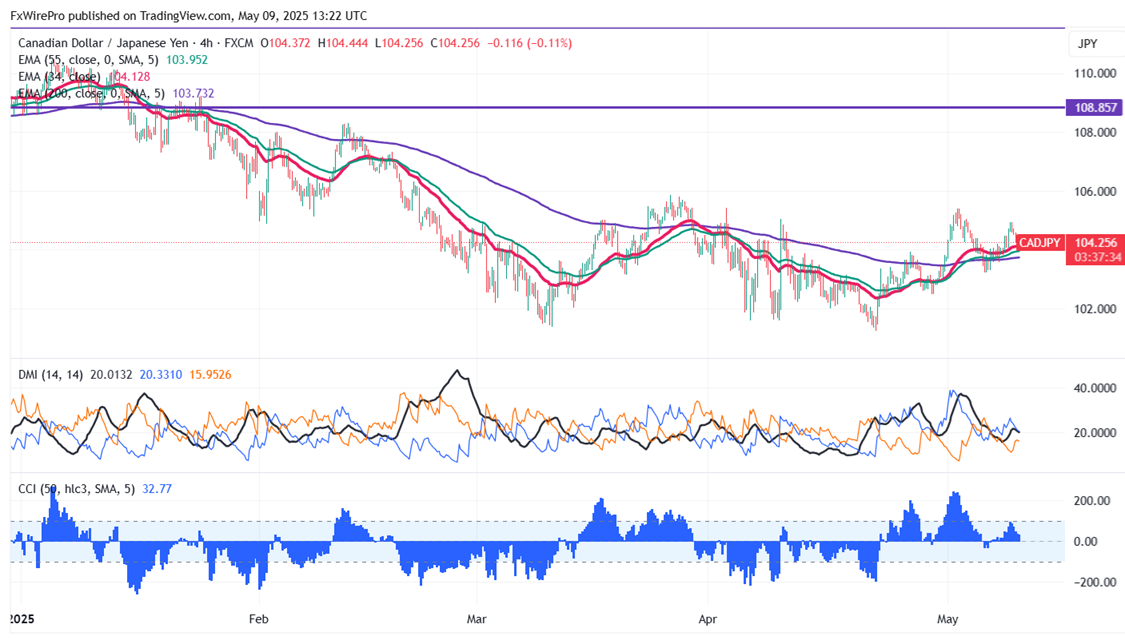The image size is (1125, 640).
Task: Click the JPY currency label button
Action: click(1088, 44)
